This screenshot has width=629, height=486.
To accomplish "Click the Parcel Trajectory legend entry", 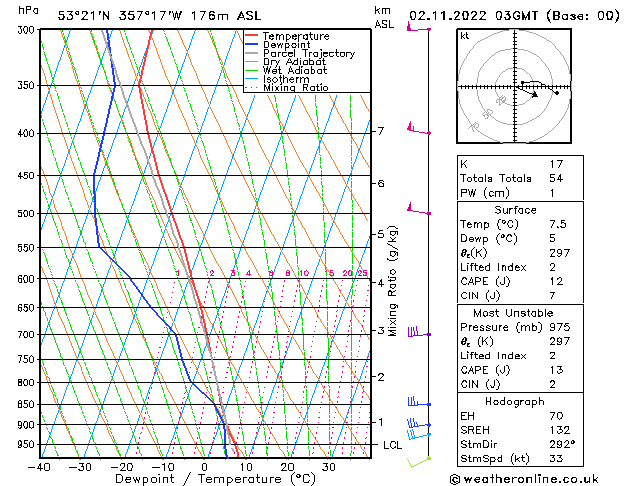I will 308,53.
